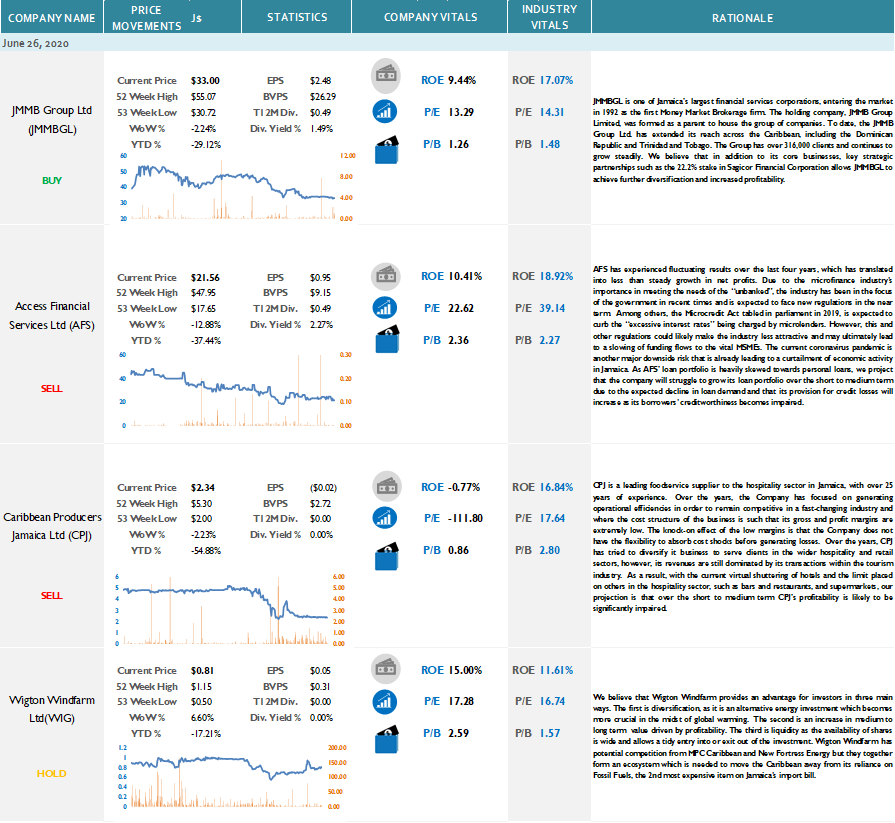Click AFS WoW value -12.88%

tap(205, 325)
